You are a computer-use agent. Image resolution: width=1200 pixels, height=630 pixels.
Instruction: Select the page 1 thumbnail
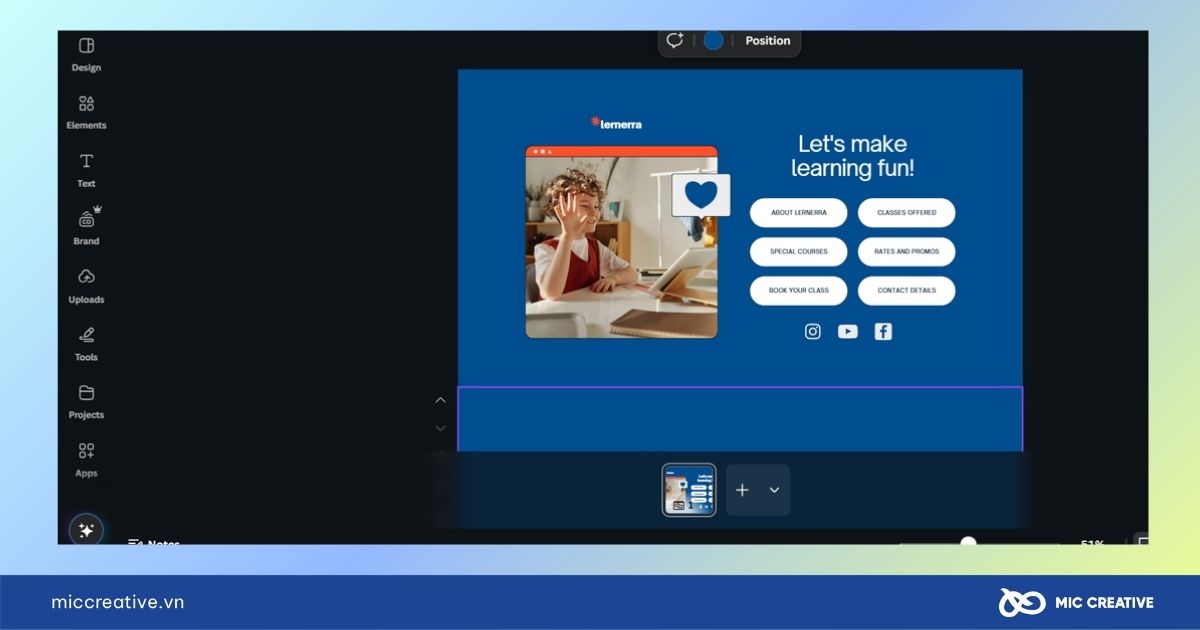pos(689,490)
